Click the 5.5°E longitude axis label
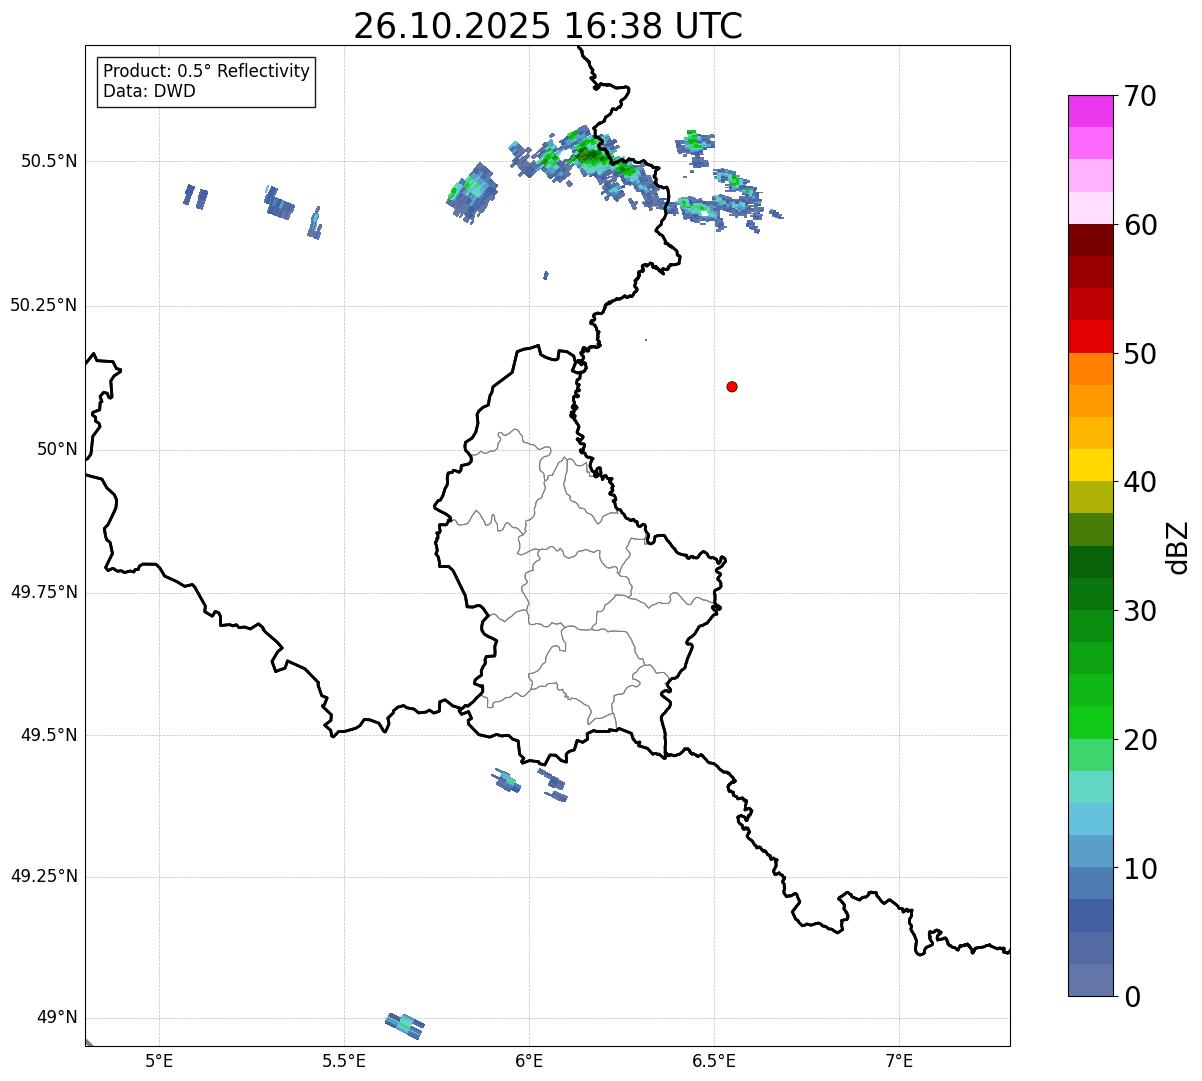Image resolution: width=1202 pixels, height=1081 pixels. click(x=344, y=1061)
